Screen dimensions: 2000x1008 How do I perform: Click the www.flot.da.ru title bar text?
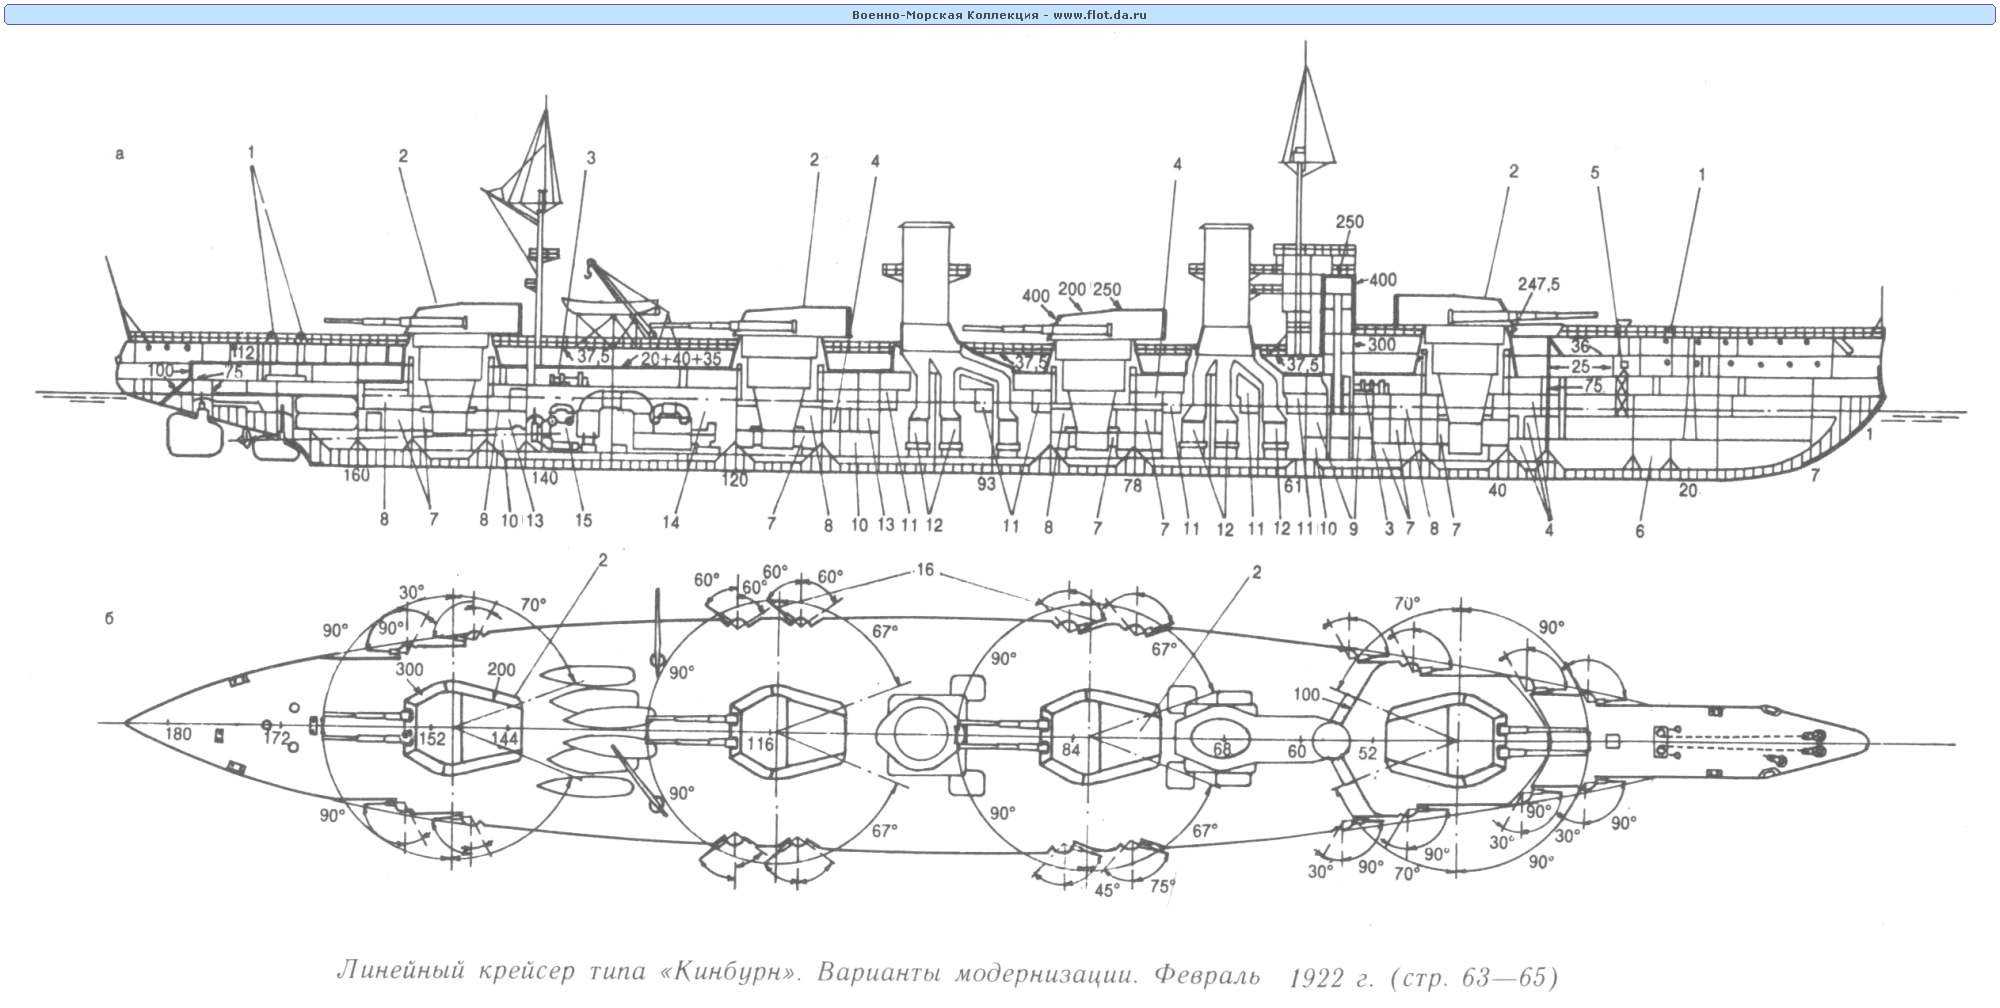[x=999, y=15]
